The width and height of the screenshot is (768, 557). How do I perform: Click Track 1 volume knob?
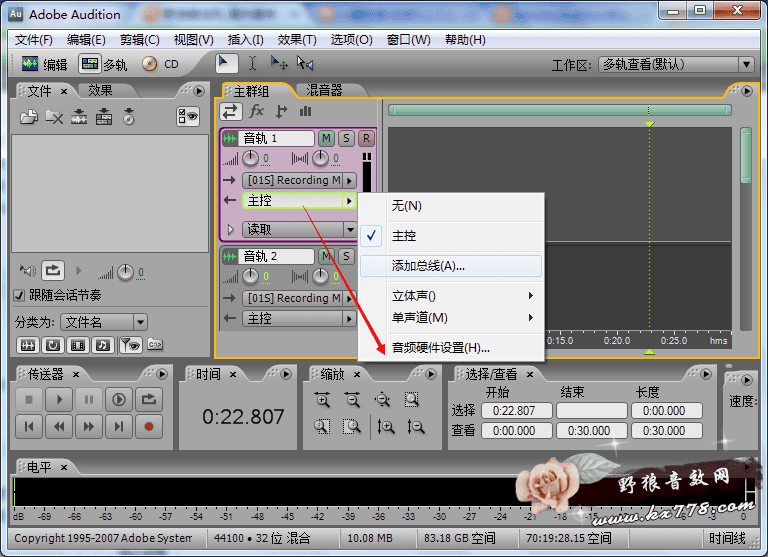(x=250, y=158)
